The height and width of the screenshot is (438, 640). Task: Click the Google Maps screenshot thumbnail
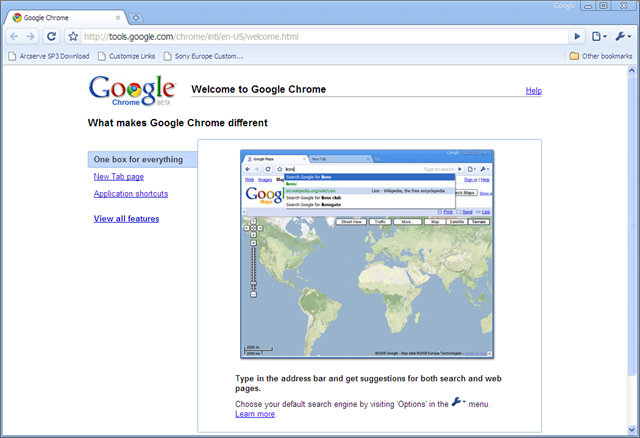click(x=367, y=254)
